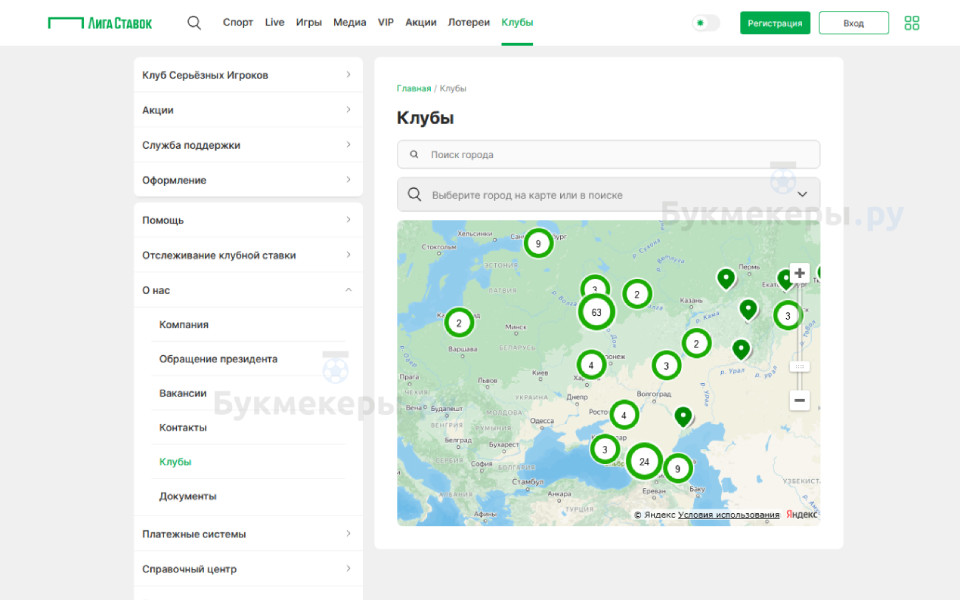Click the 2 cluster above Варшава
The height and width of the screenshot is (600, 960).
pyautogui.click(x=459, y=323)
